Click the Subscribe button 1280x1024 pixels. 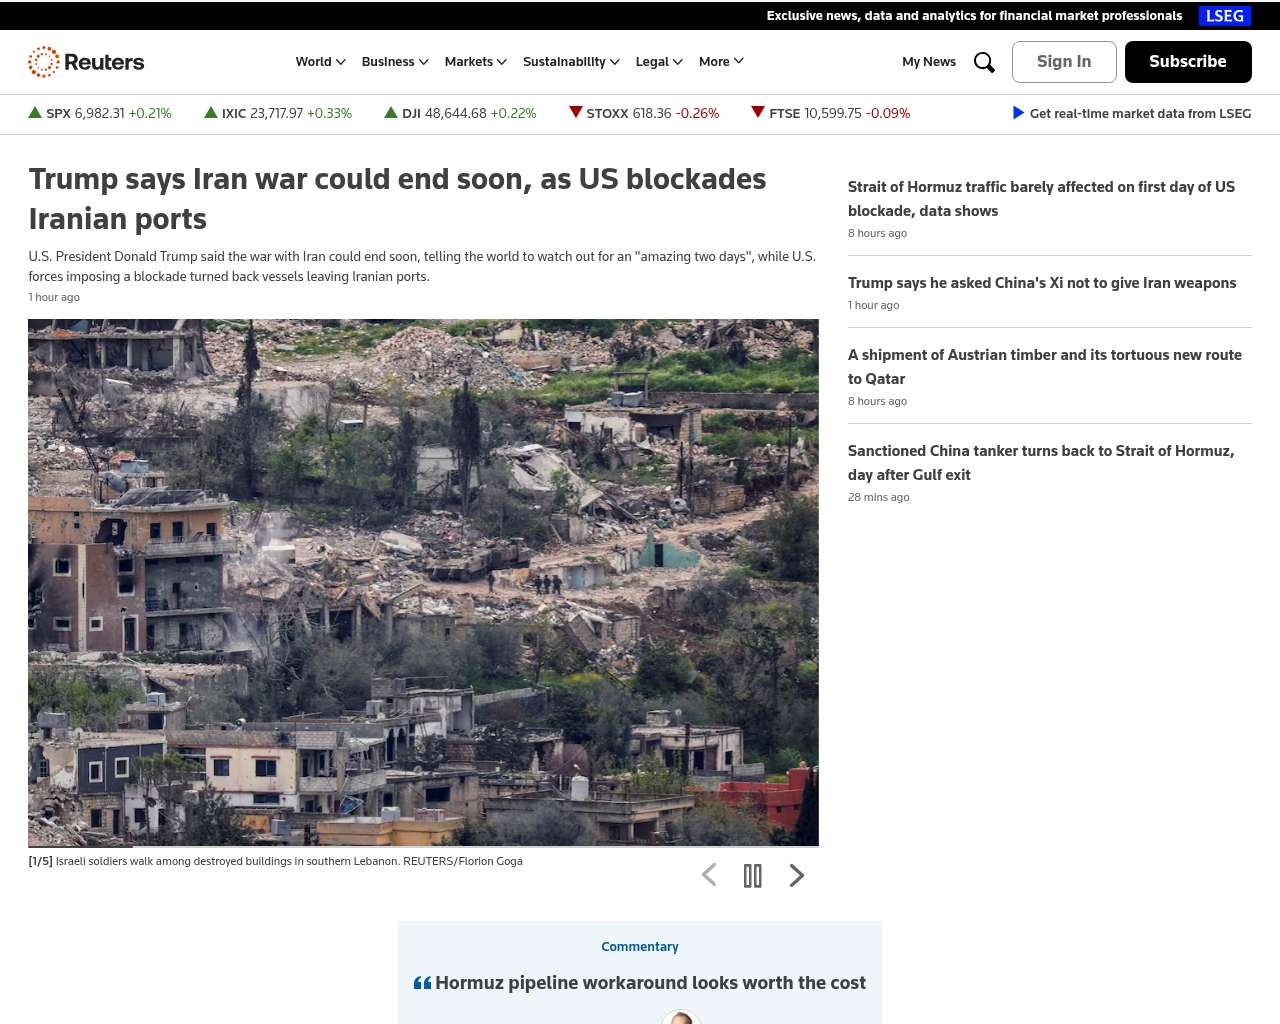[x=1188, y=62]
